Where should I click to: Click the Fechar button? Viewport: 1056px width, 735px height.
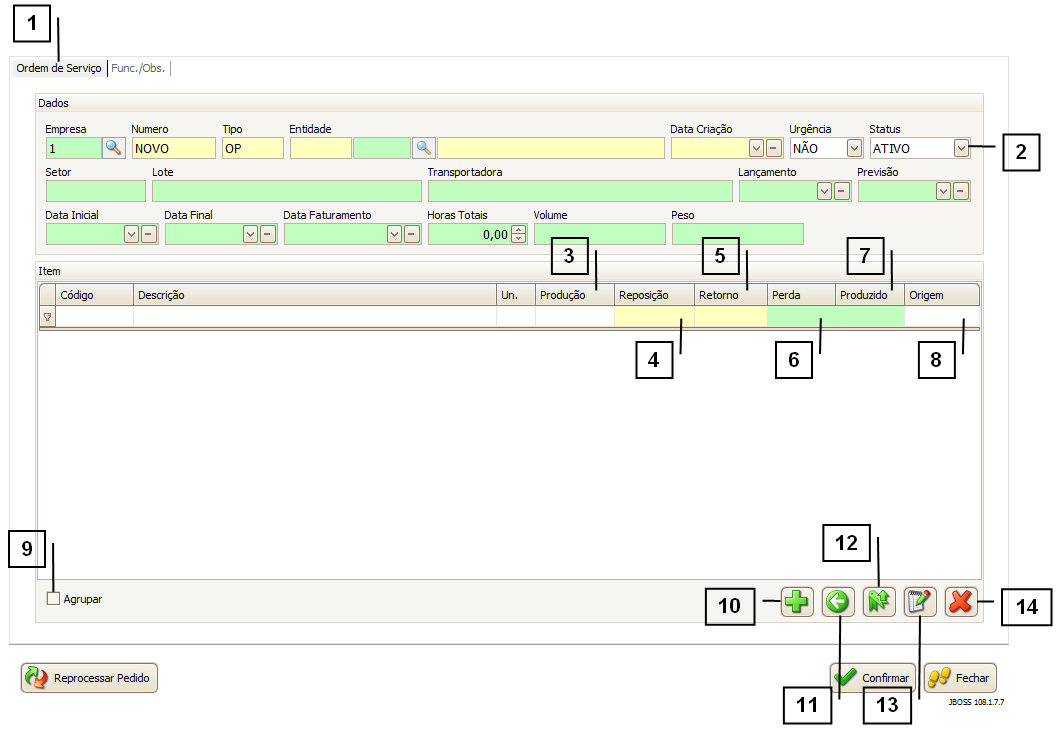pos(960,678)
